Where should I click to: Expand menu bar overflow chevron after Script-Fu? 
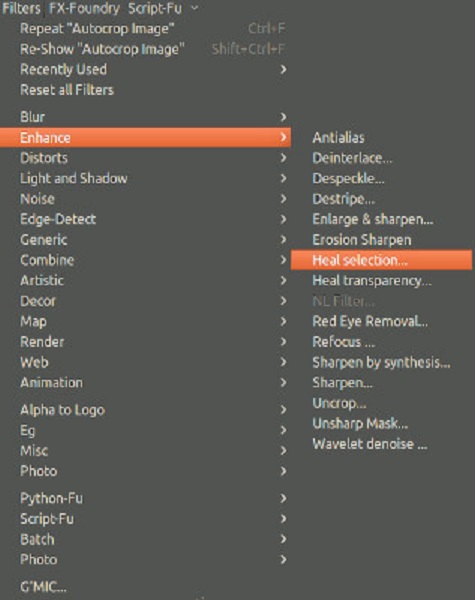click(195, 8)
